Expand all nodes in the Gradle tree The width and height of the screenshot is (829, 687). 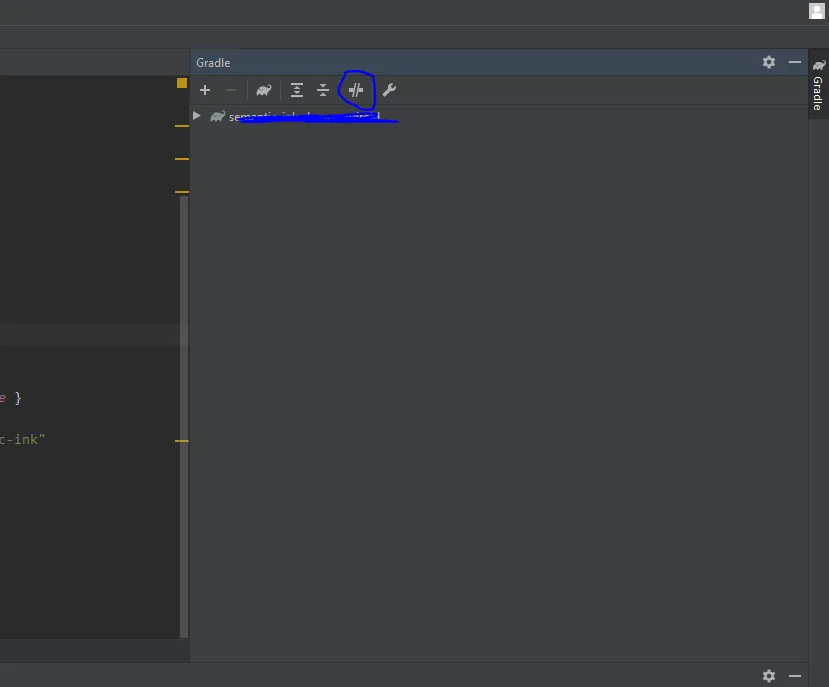pos(296,90)
